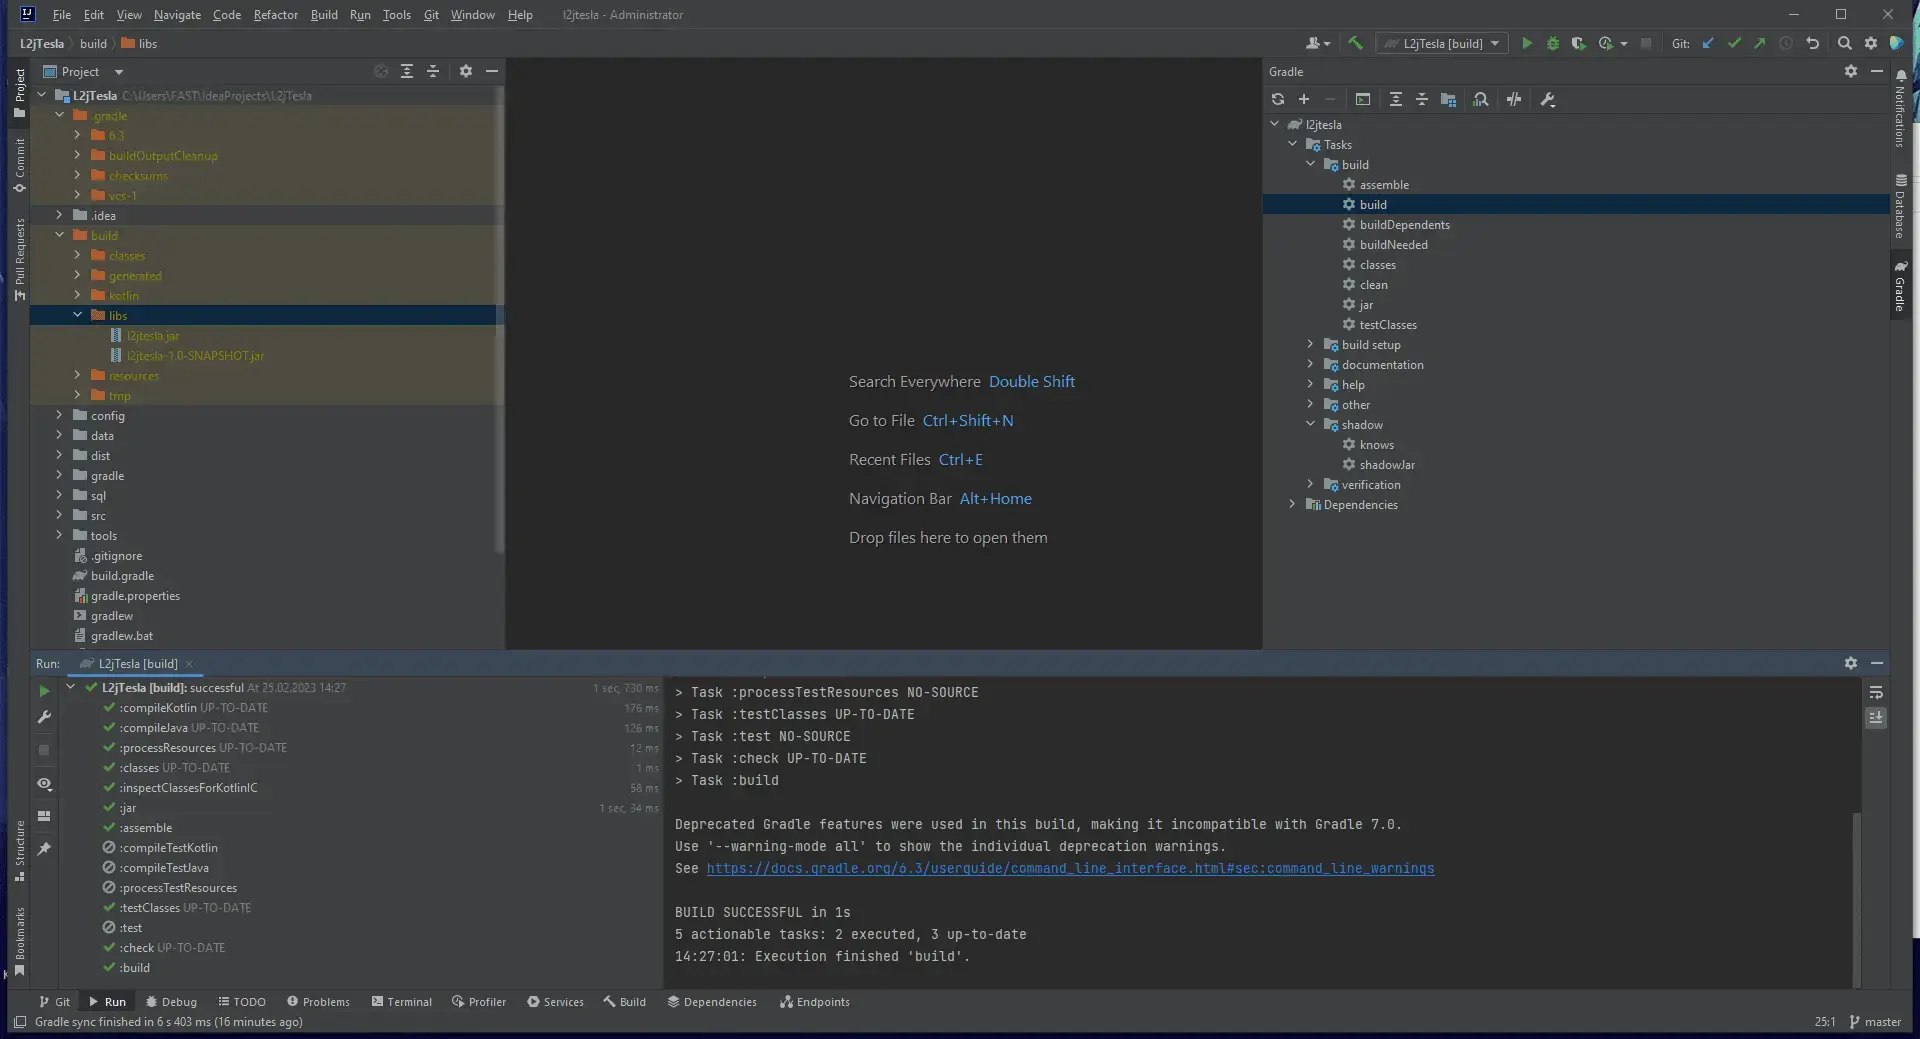This screenshot has height=1039, width=1920.
Task: Select the shadowJar Gradle task
Action: tap(1387, 465)
